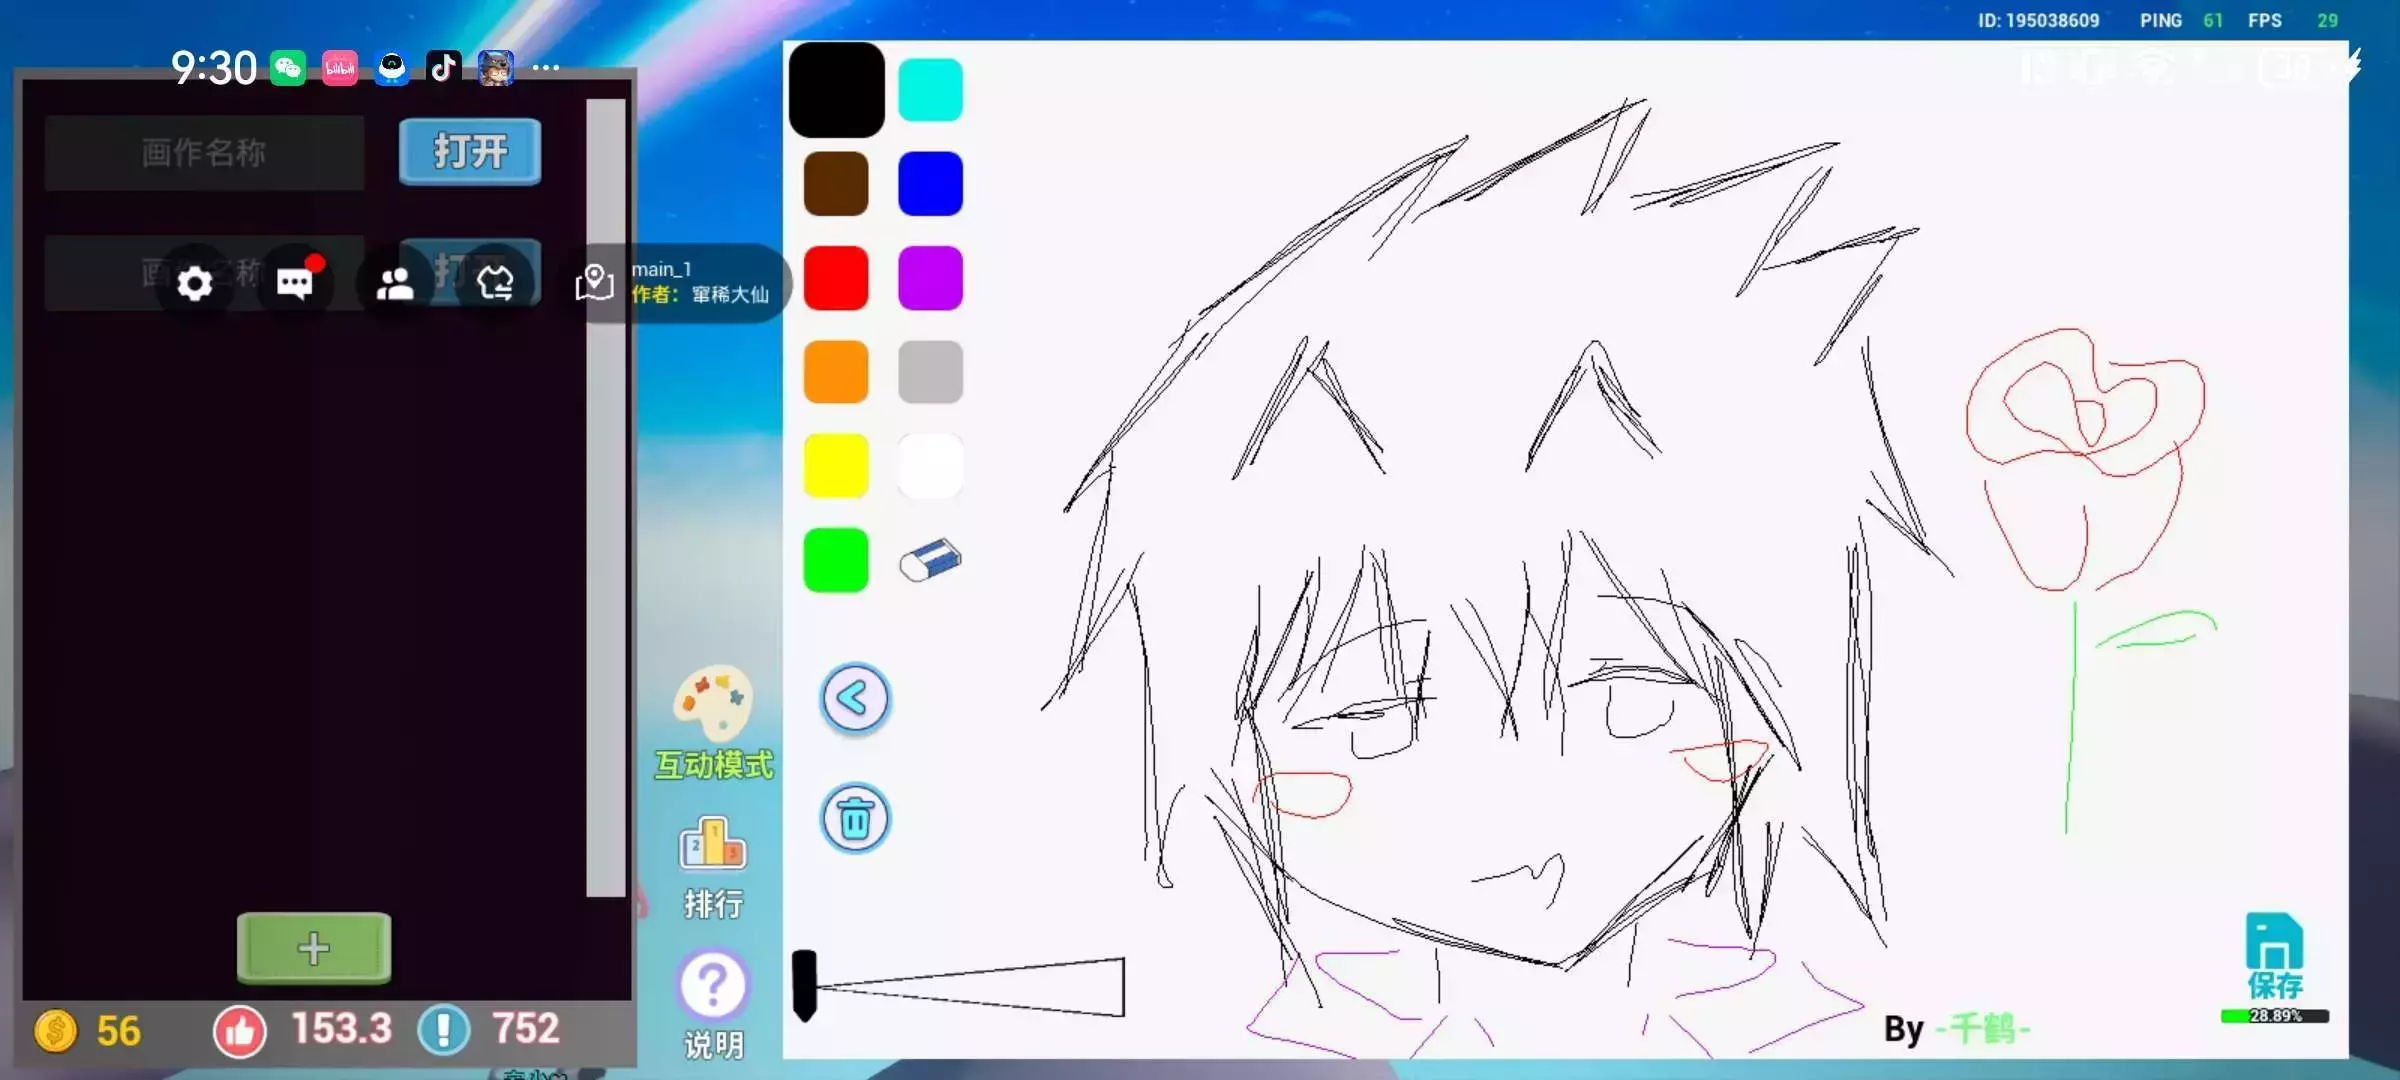Select the purple color swatch
Screen dimensions: 2400x1080
pos(930,278)
